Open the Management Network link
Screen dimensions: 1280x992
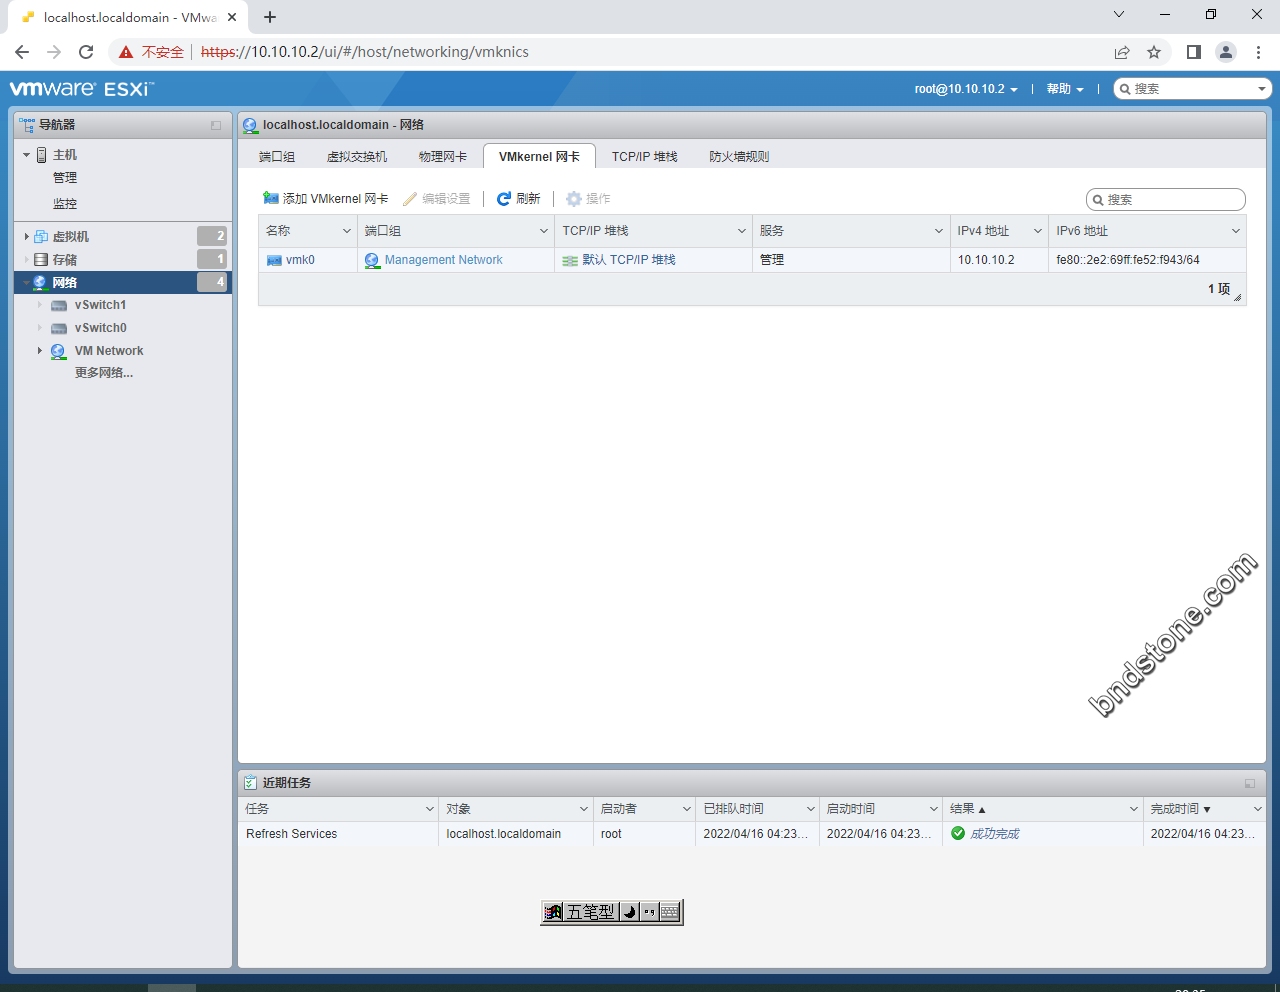click(444, 260)
